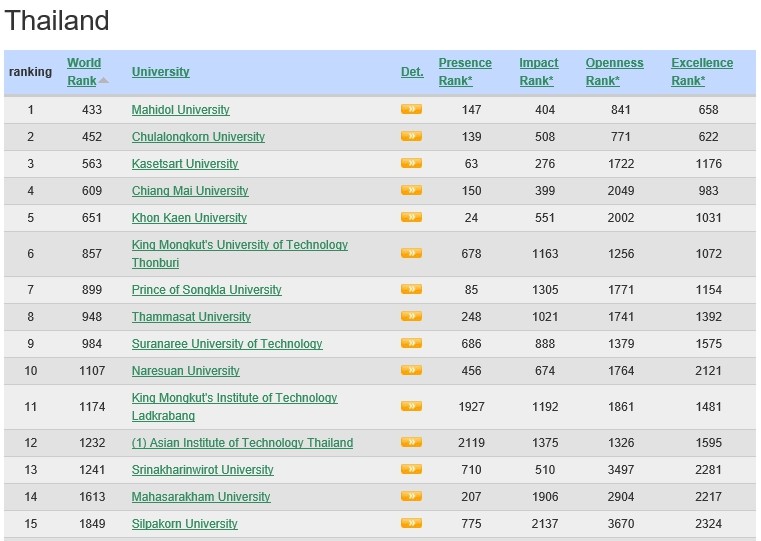761x541 pixels.
Task: Open Mahidol University link
Action: coord(181,110)
